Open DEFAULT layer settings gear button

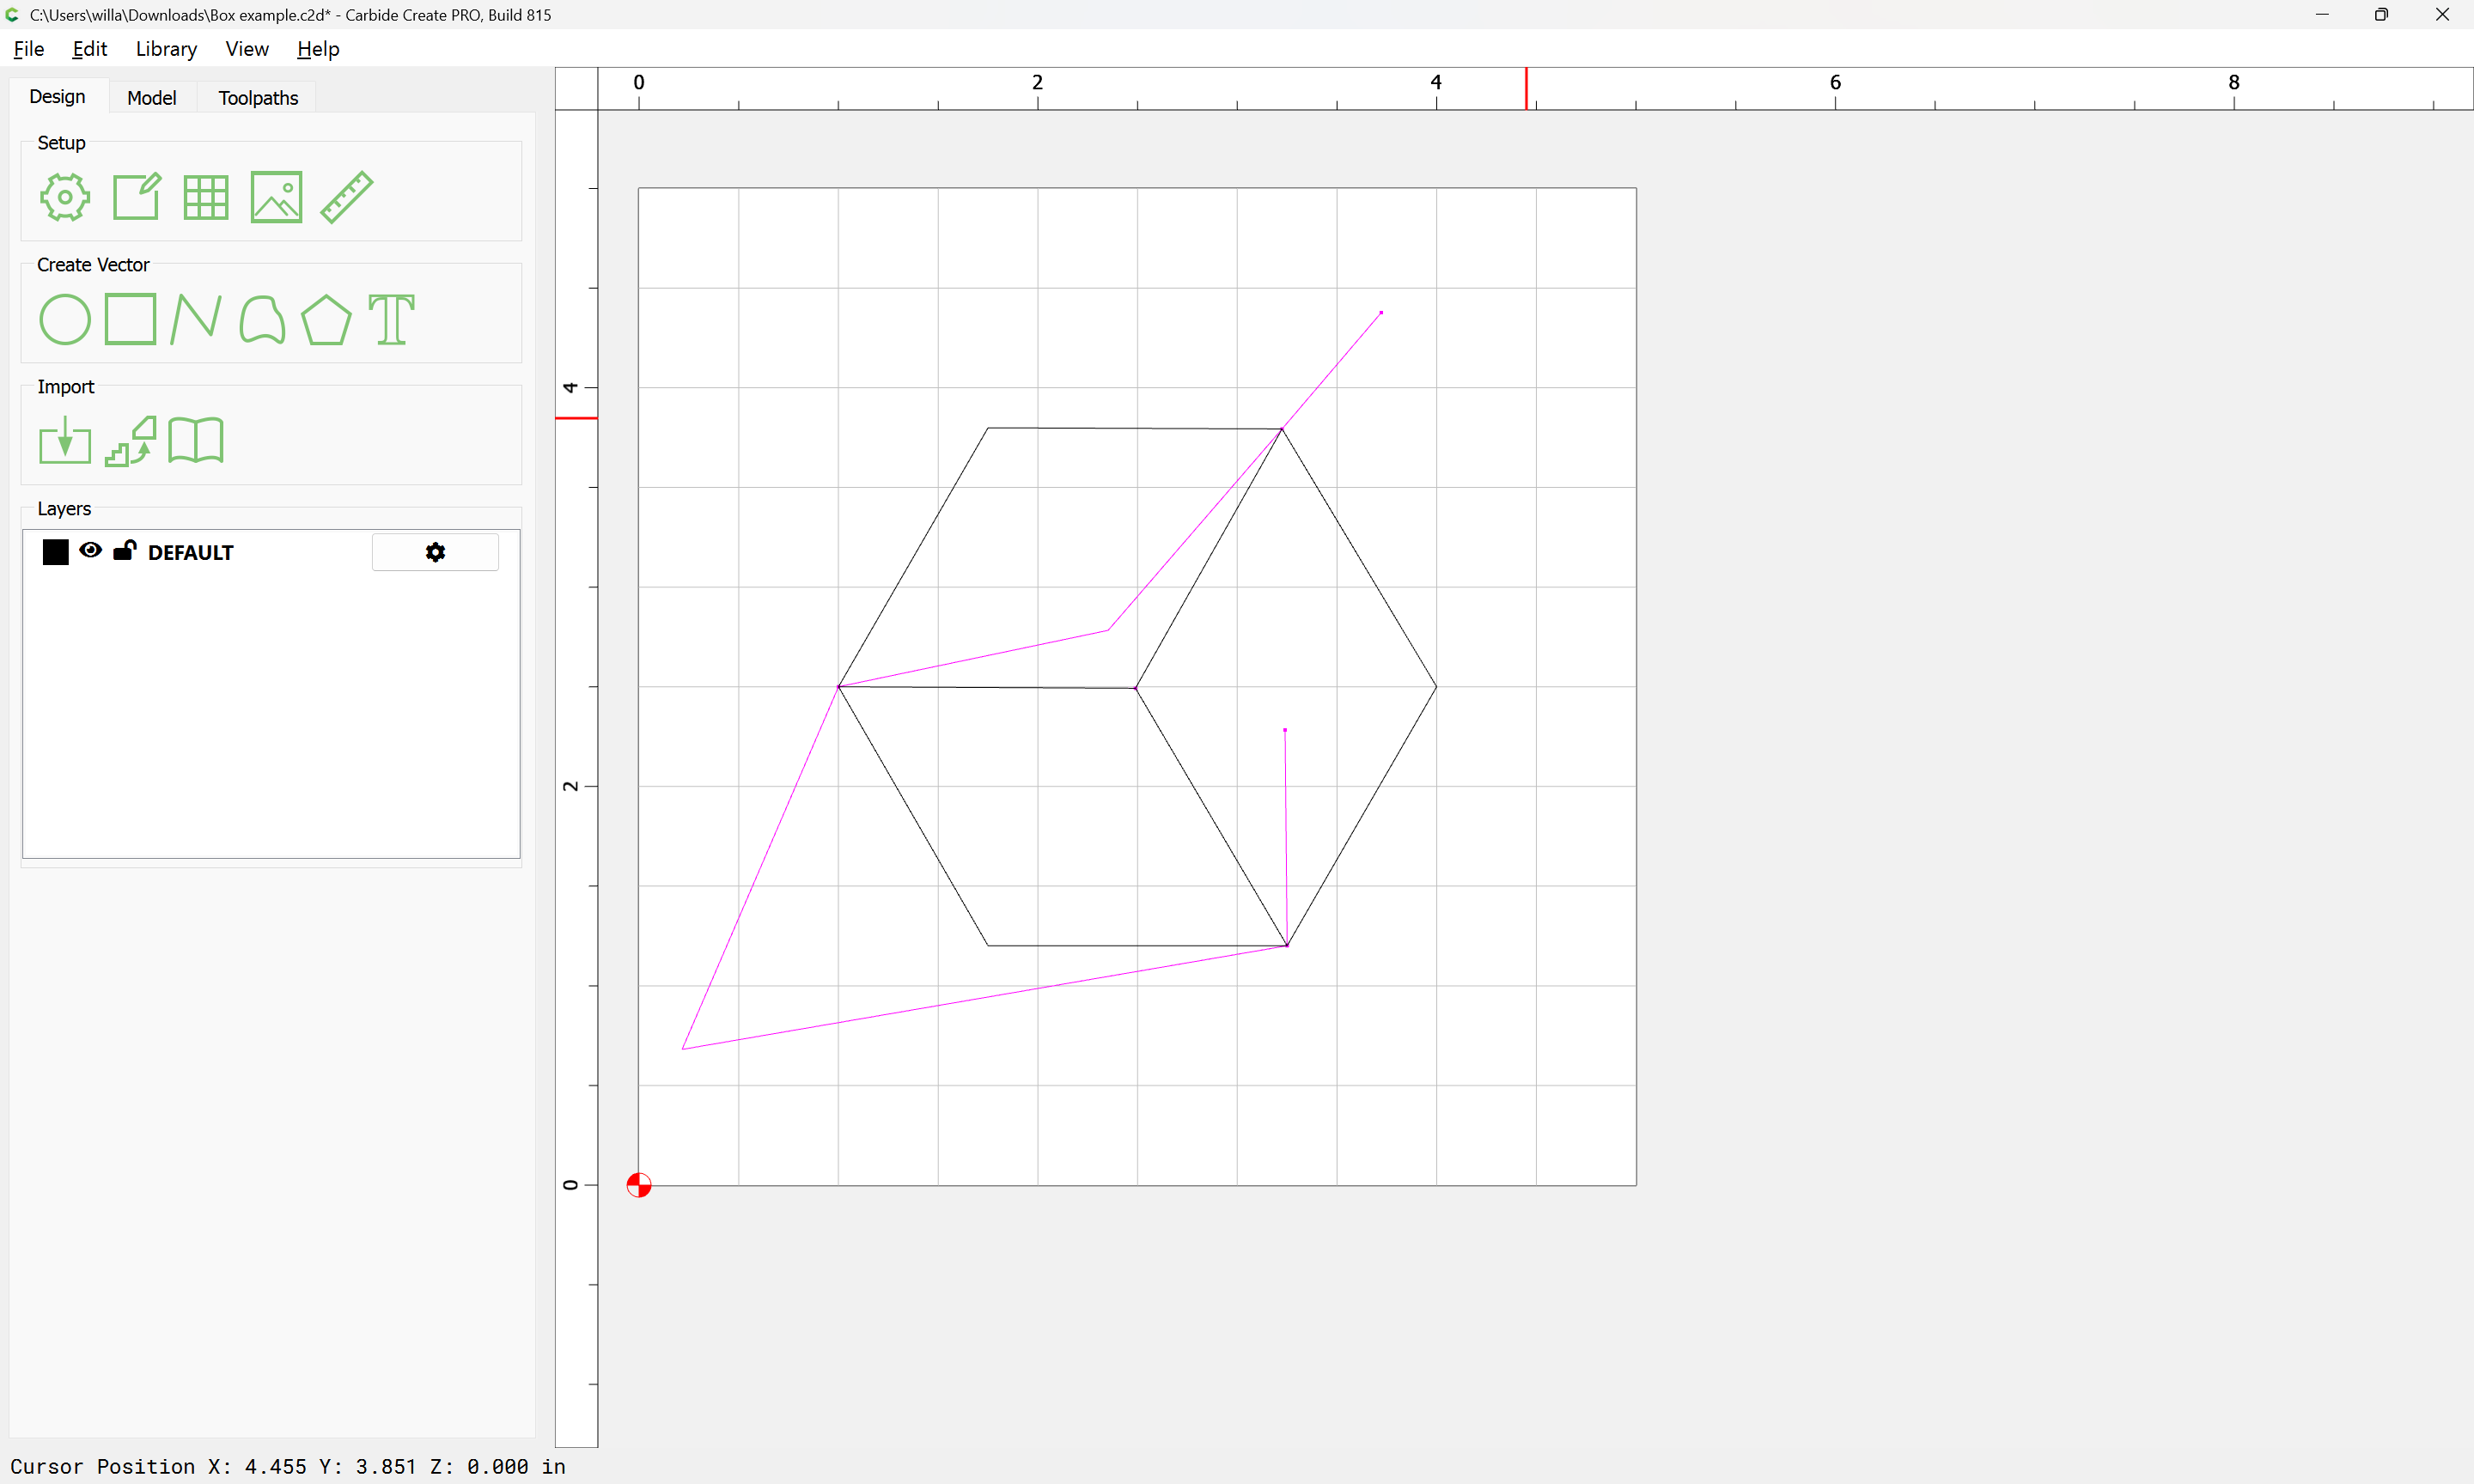[435, 552]
